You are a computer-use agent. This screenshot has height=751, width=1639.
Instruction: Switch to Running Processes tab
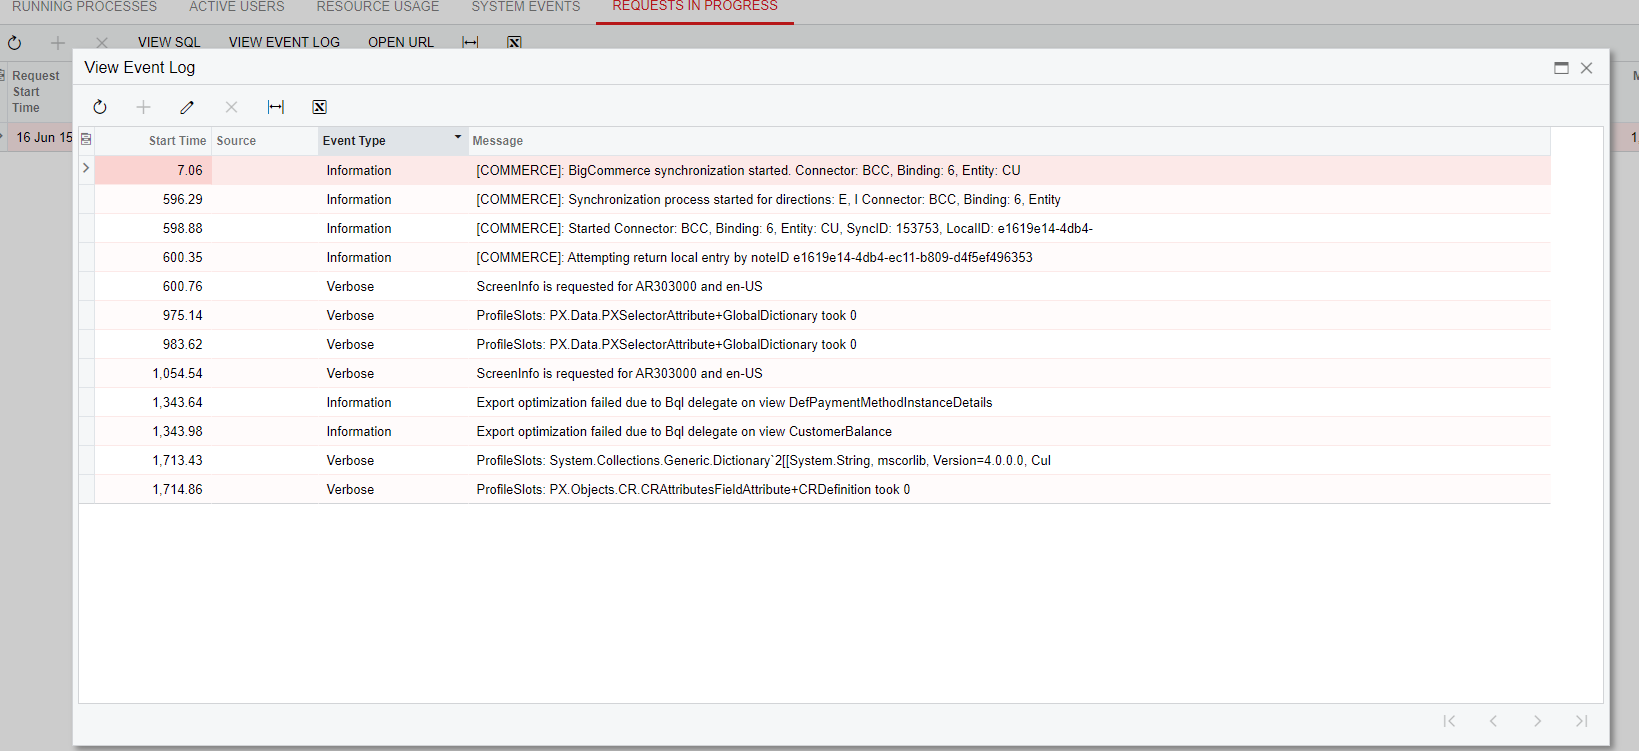[84, 7]
